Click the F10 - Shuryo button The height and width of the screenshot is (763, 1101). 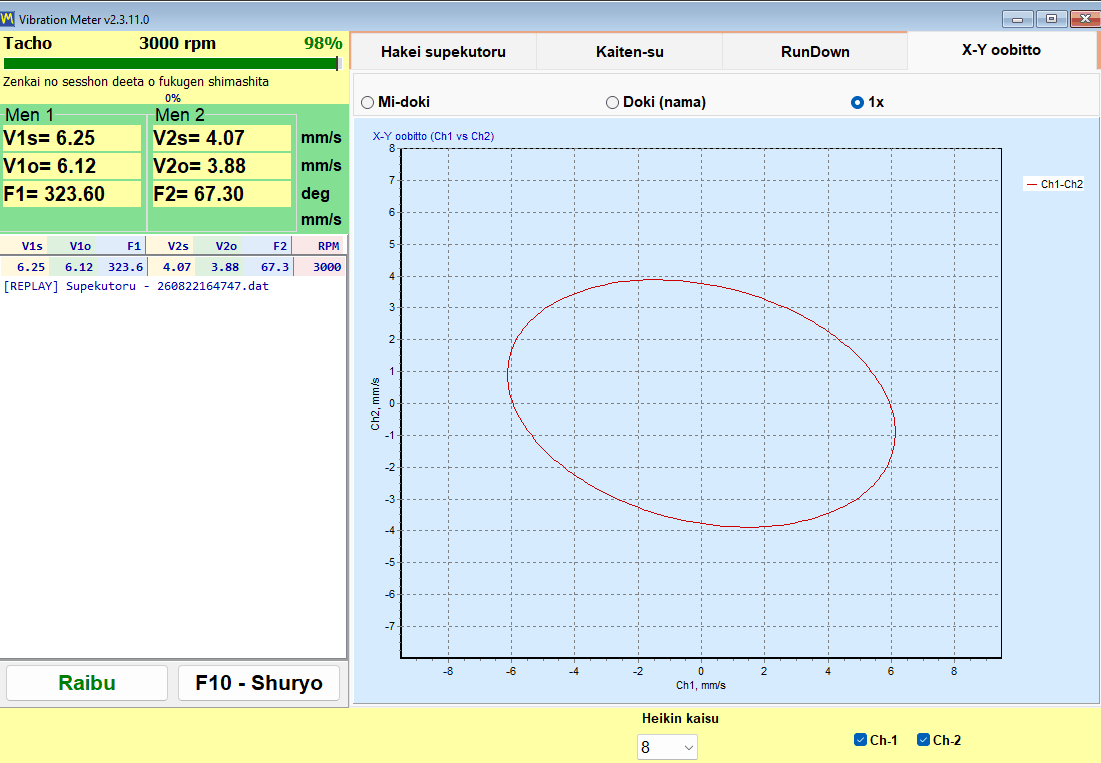259,683
